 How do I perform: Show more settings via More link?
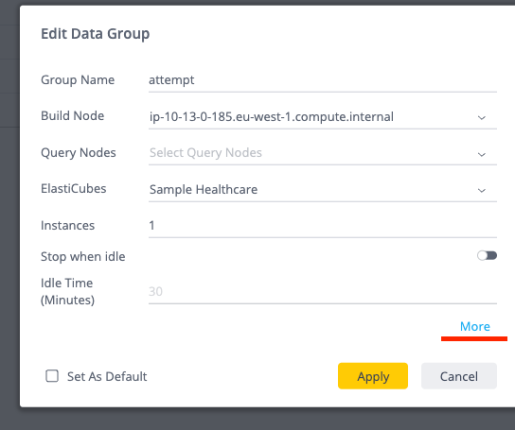click(x=475, y=326)
